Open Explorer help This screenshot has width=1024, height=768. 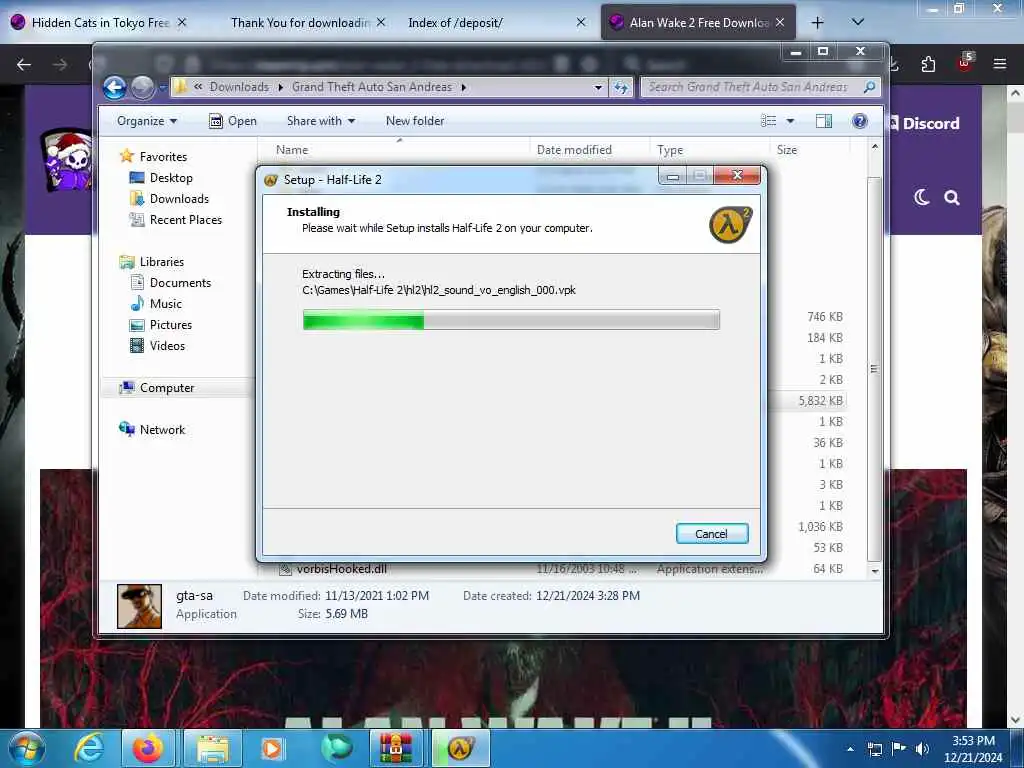click(x=860, y=121)
